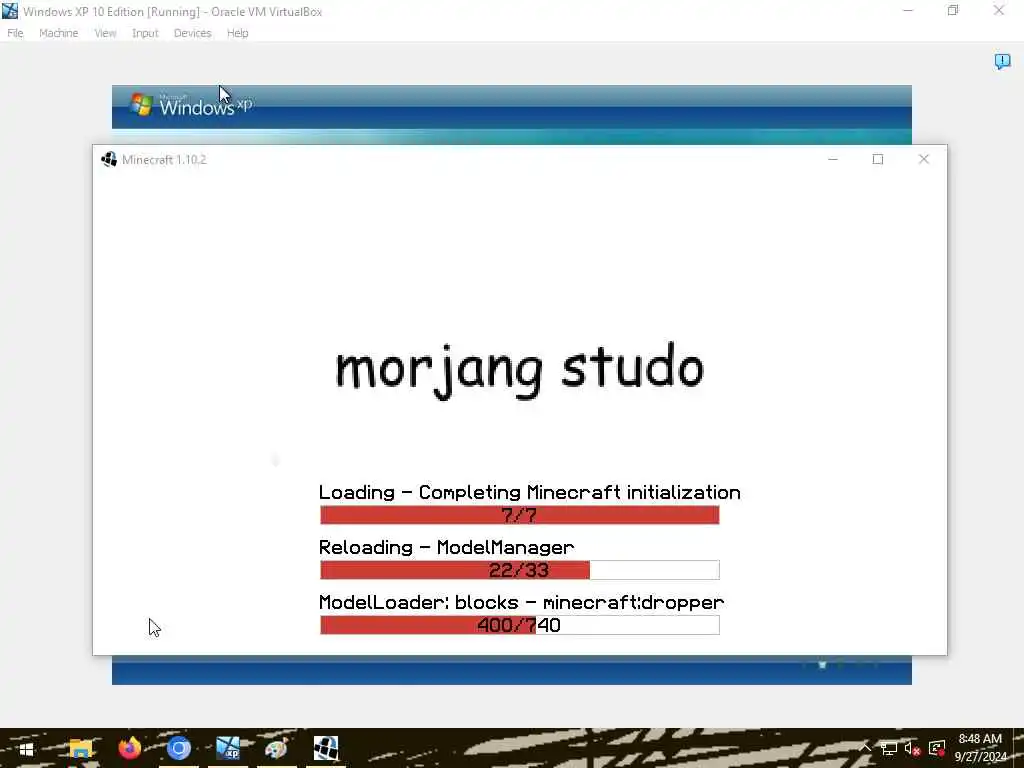Open the File menu in VirtualBox
The image size is (1024, 768).
click(15, 33)
